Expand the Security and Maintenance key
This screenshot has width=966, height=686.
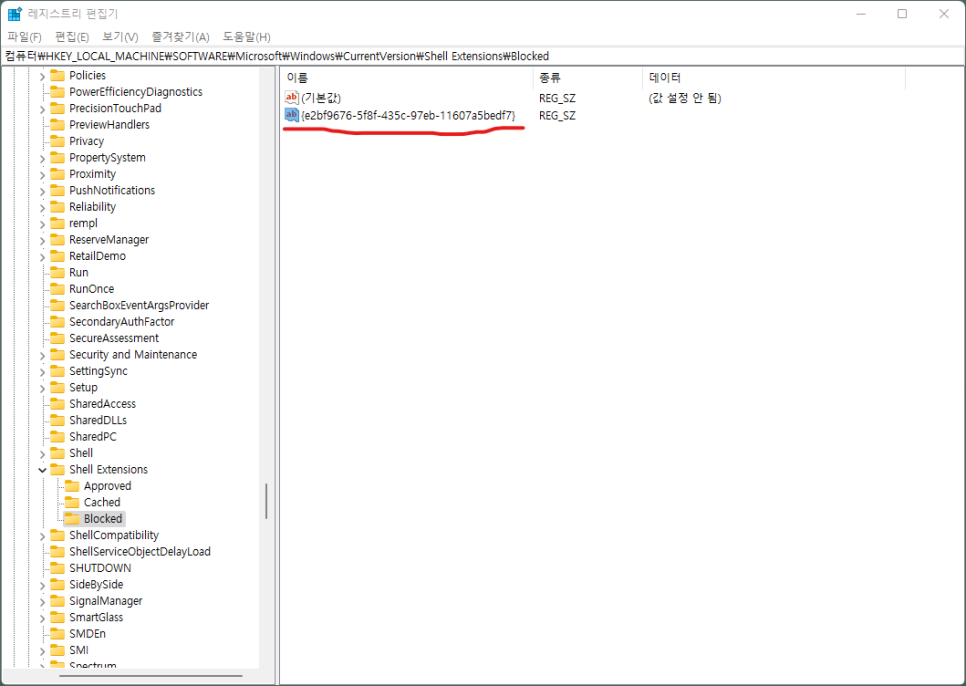click(x=43, y=355)
